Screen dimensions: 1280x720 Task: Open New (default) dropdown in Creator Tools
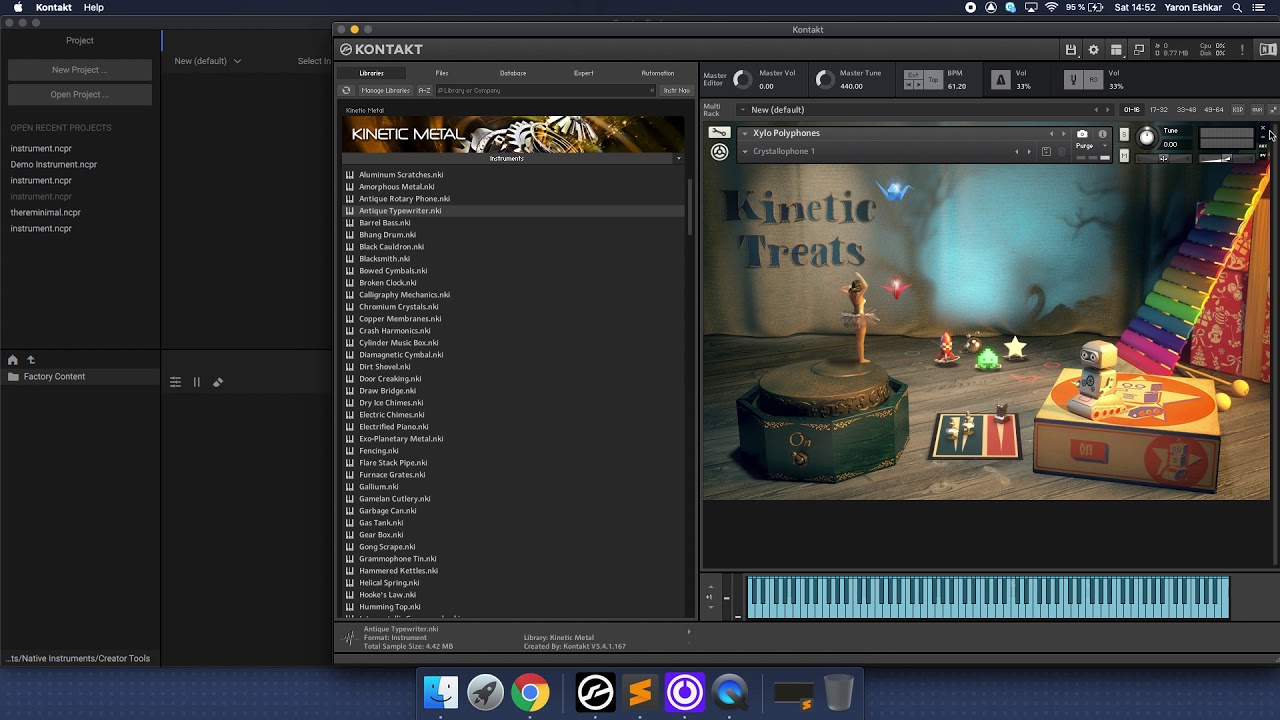(x=208, y=61)
